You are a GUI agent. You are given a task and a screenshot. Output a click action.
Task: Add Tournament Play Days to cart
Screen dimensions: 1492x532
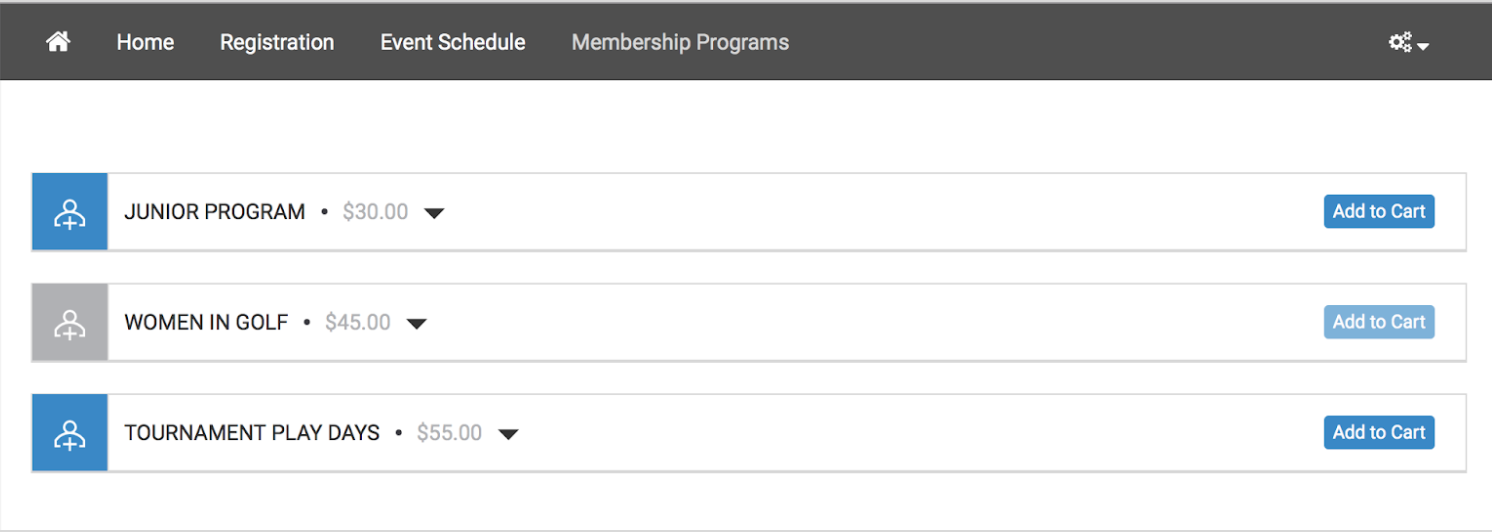pyautogui.click(x=1379, y=432)
